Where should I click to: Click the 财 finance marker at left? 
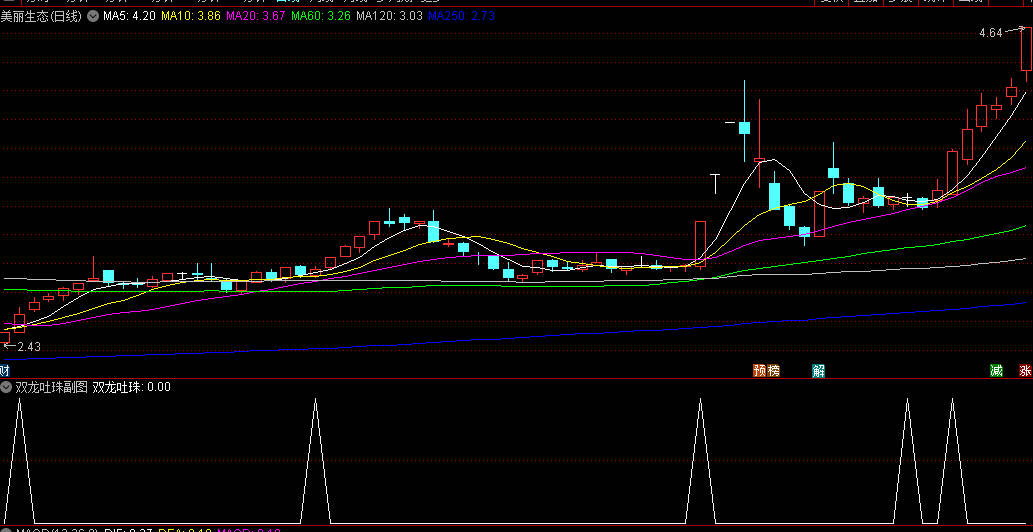pyautogui.click(x=4, y=371)
